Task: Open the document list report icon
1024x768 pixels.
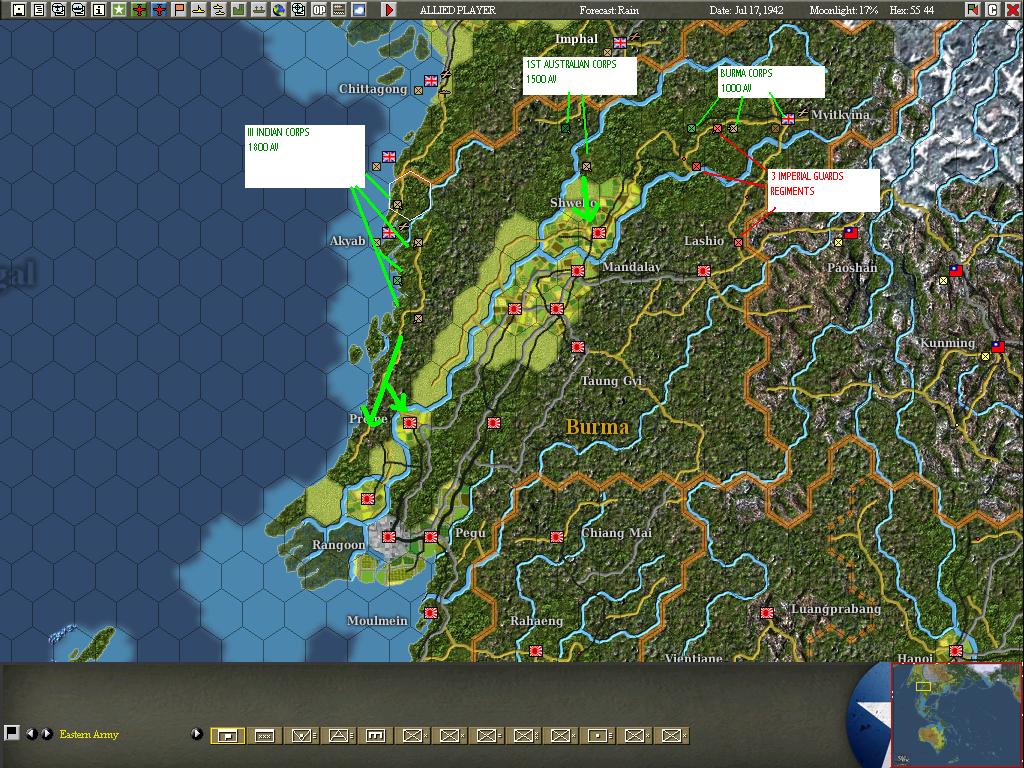Action: point(39,10)
